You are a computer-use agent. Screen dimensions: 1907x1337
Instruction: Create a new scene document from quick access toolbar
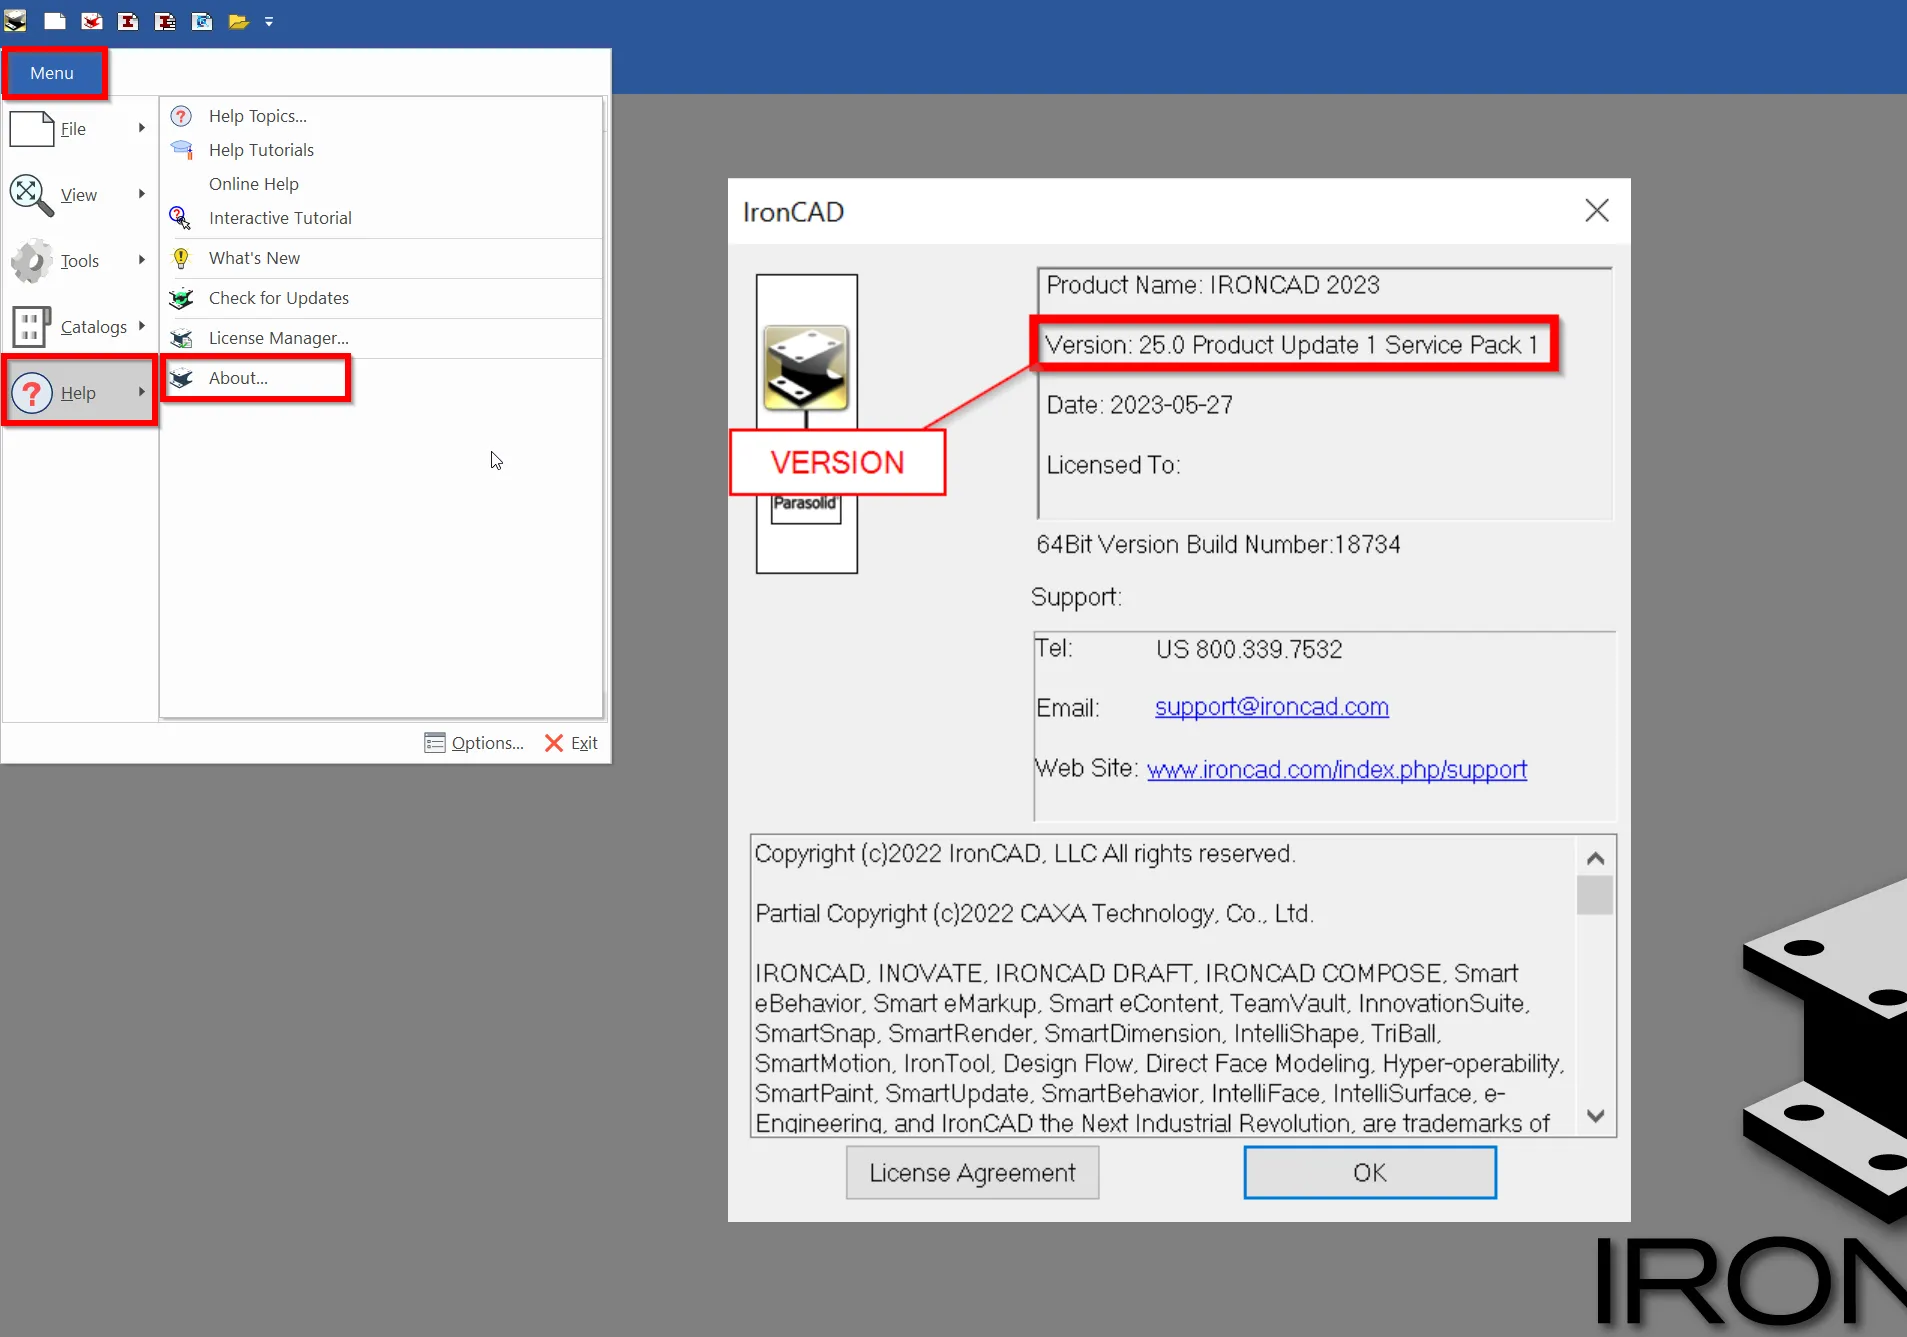click(55, 20)
